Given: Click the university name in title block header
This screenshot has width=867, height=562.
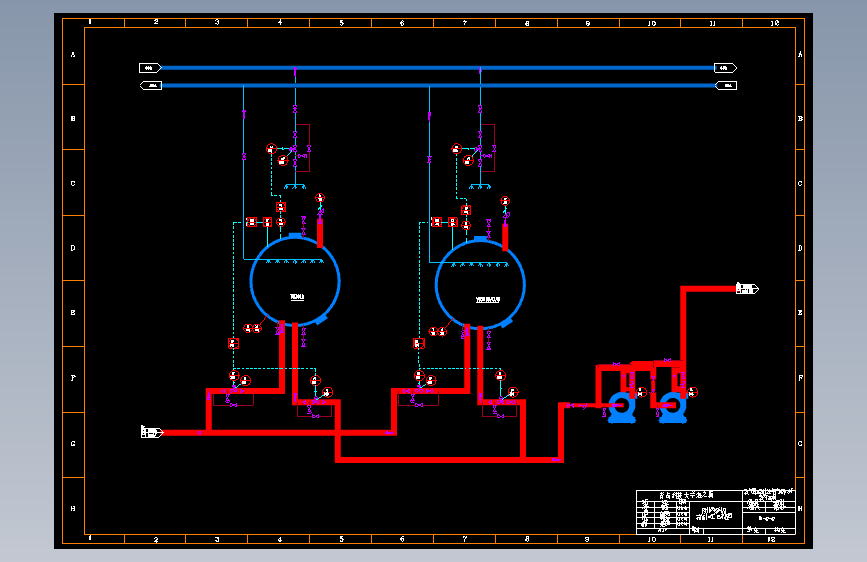Looking at the screenshot, I should tap(686, 495).
